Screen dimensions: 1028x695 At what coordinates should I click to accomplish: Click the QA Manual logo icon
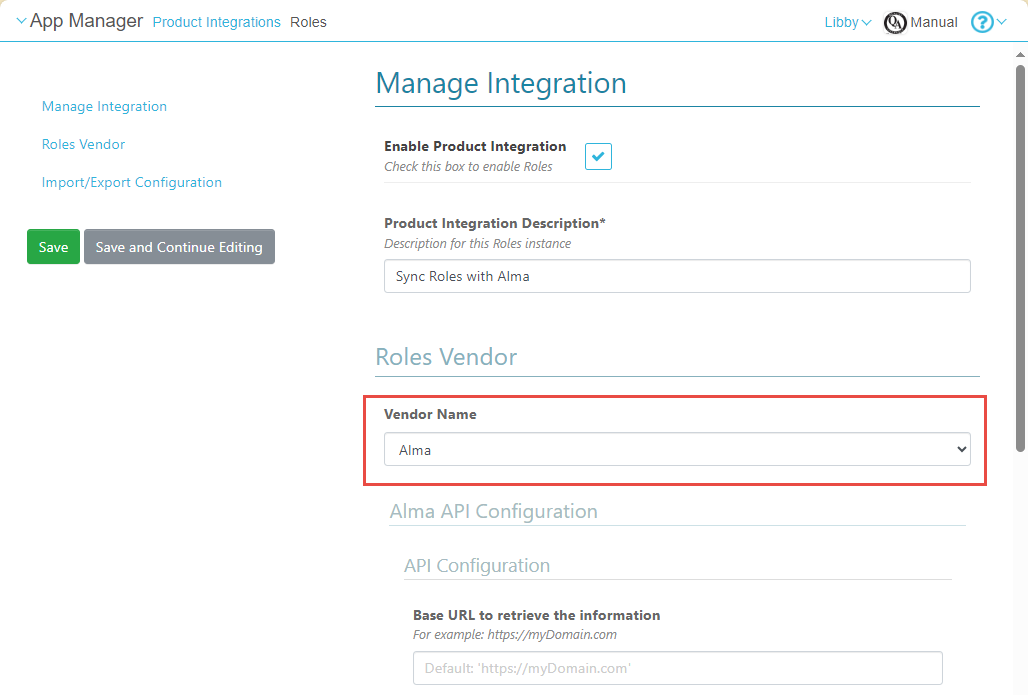895,22
